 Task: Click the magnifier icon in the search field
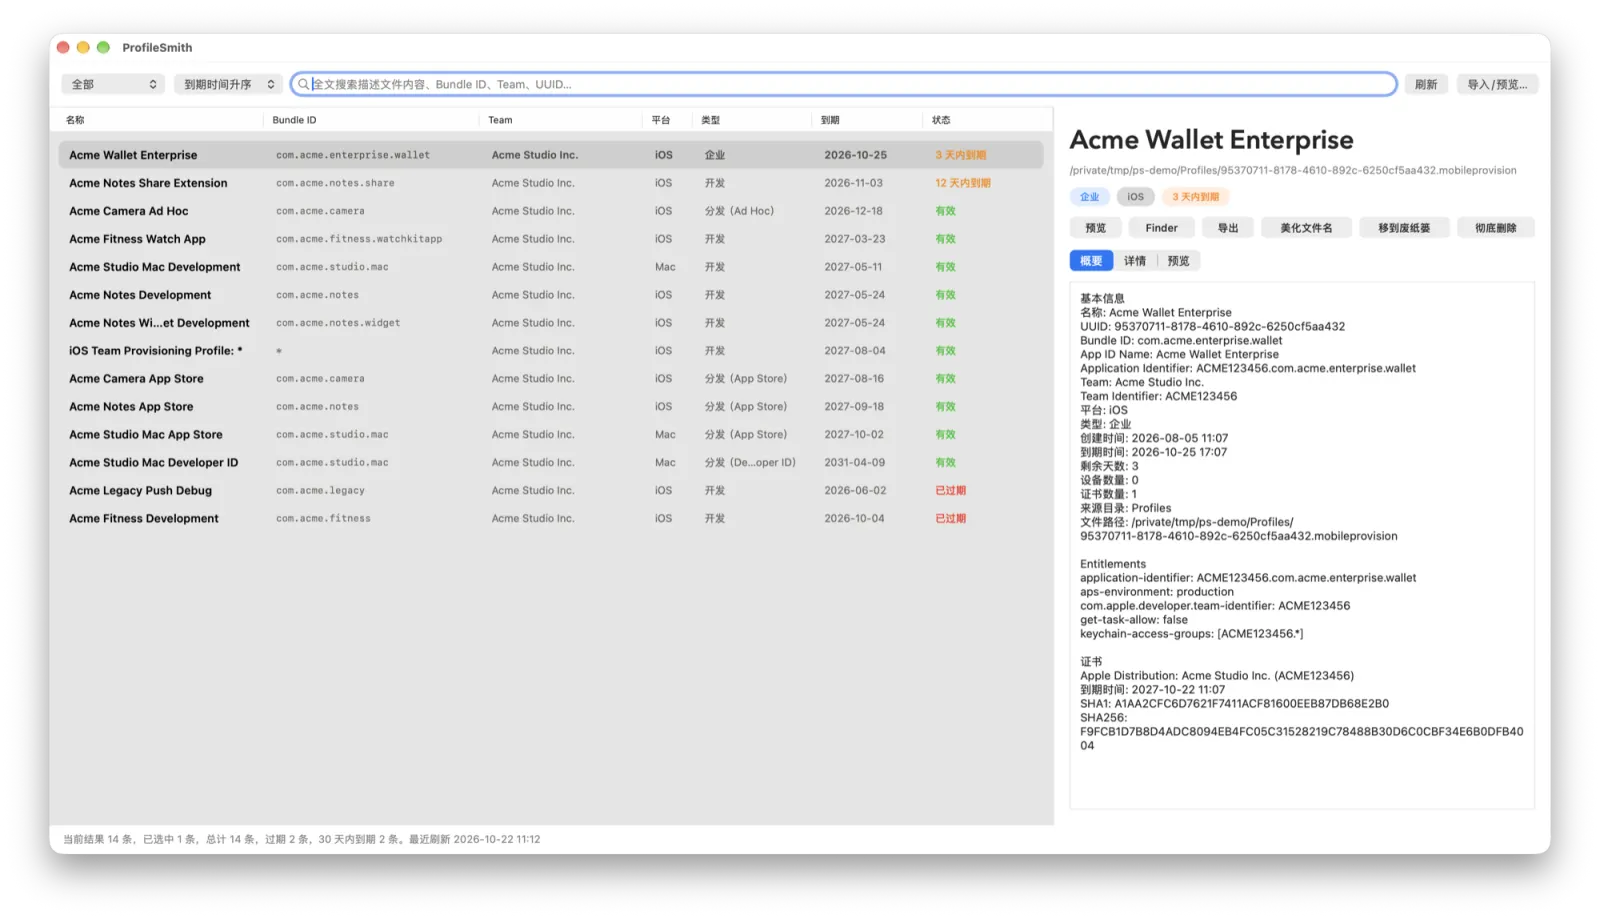click(303, 85)
